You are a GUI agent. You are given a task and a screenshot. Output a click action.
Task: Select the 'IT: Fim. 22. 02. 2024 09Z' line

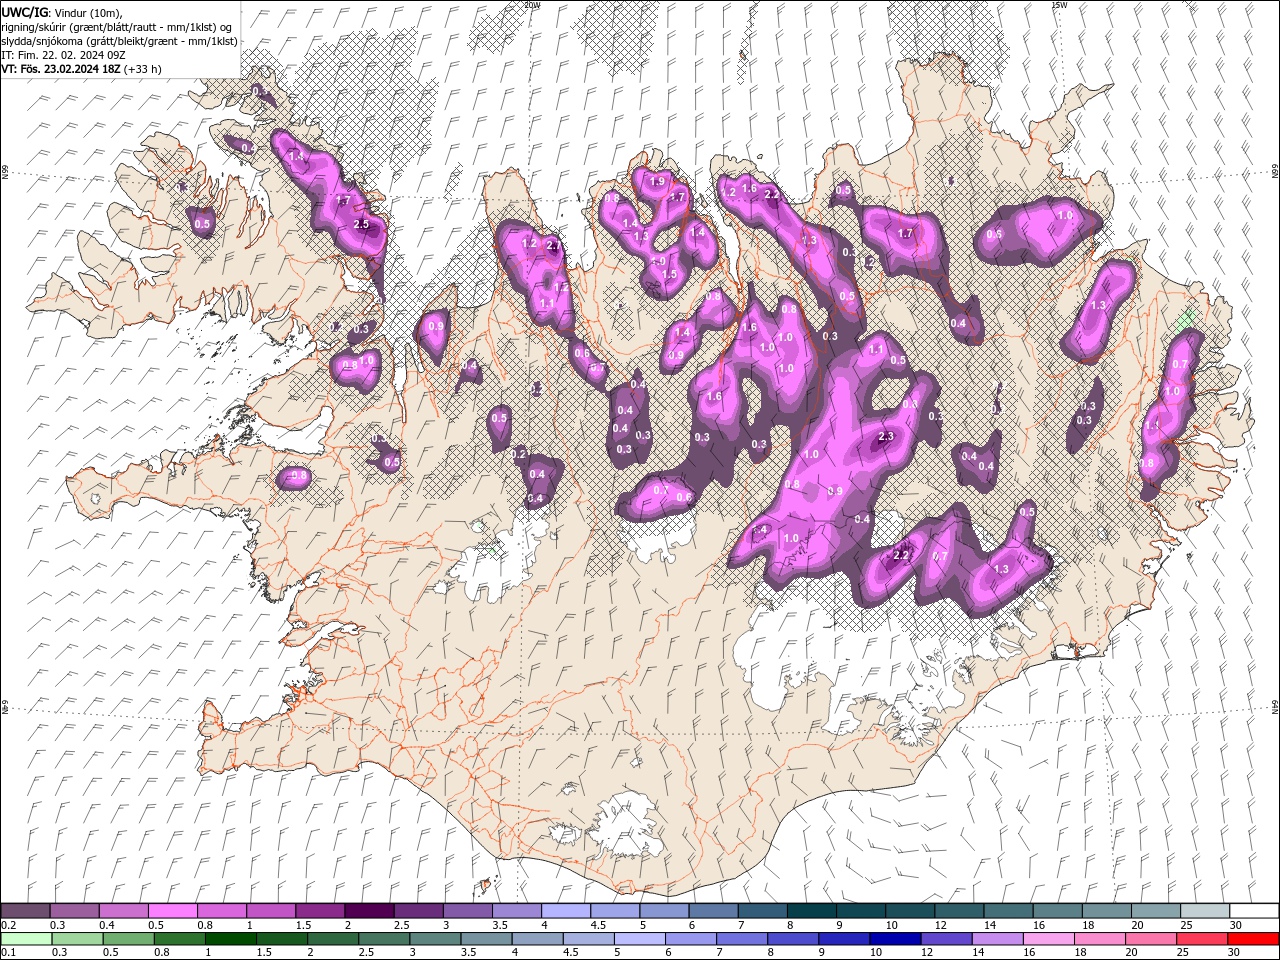pos(62,55)
